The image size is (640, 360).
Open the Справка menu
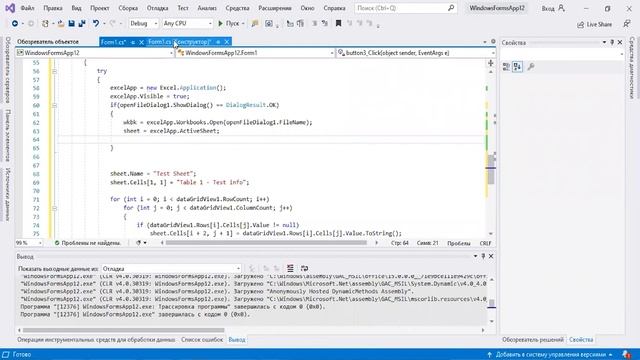(334, 8)
